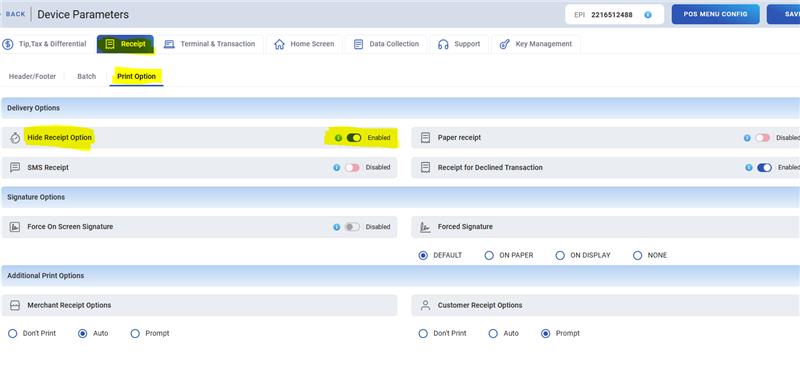Open the Tip,Tax & Differential tab
Image resolution: width=800 pixels, height=390 pixels.
click(x=46, y=44)
